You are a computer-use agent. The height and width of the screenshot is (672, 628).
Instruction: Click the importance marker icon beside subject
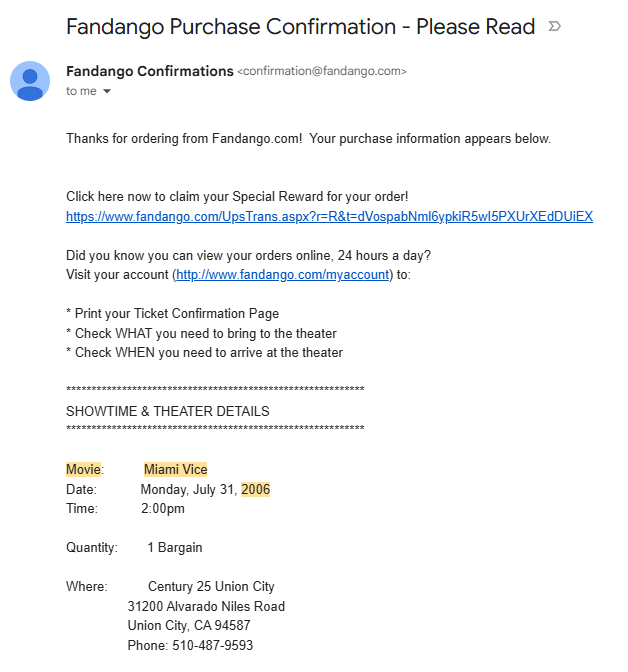click(x=554, y=27)
